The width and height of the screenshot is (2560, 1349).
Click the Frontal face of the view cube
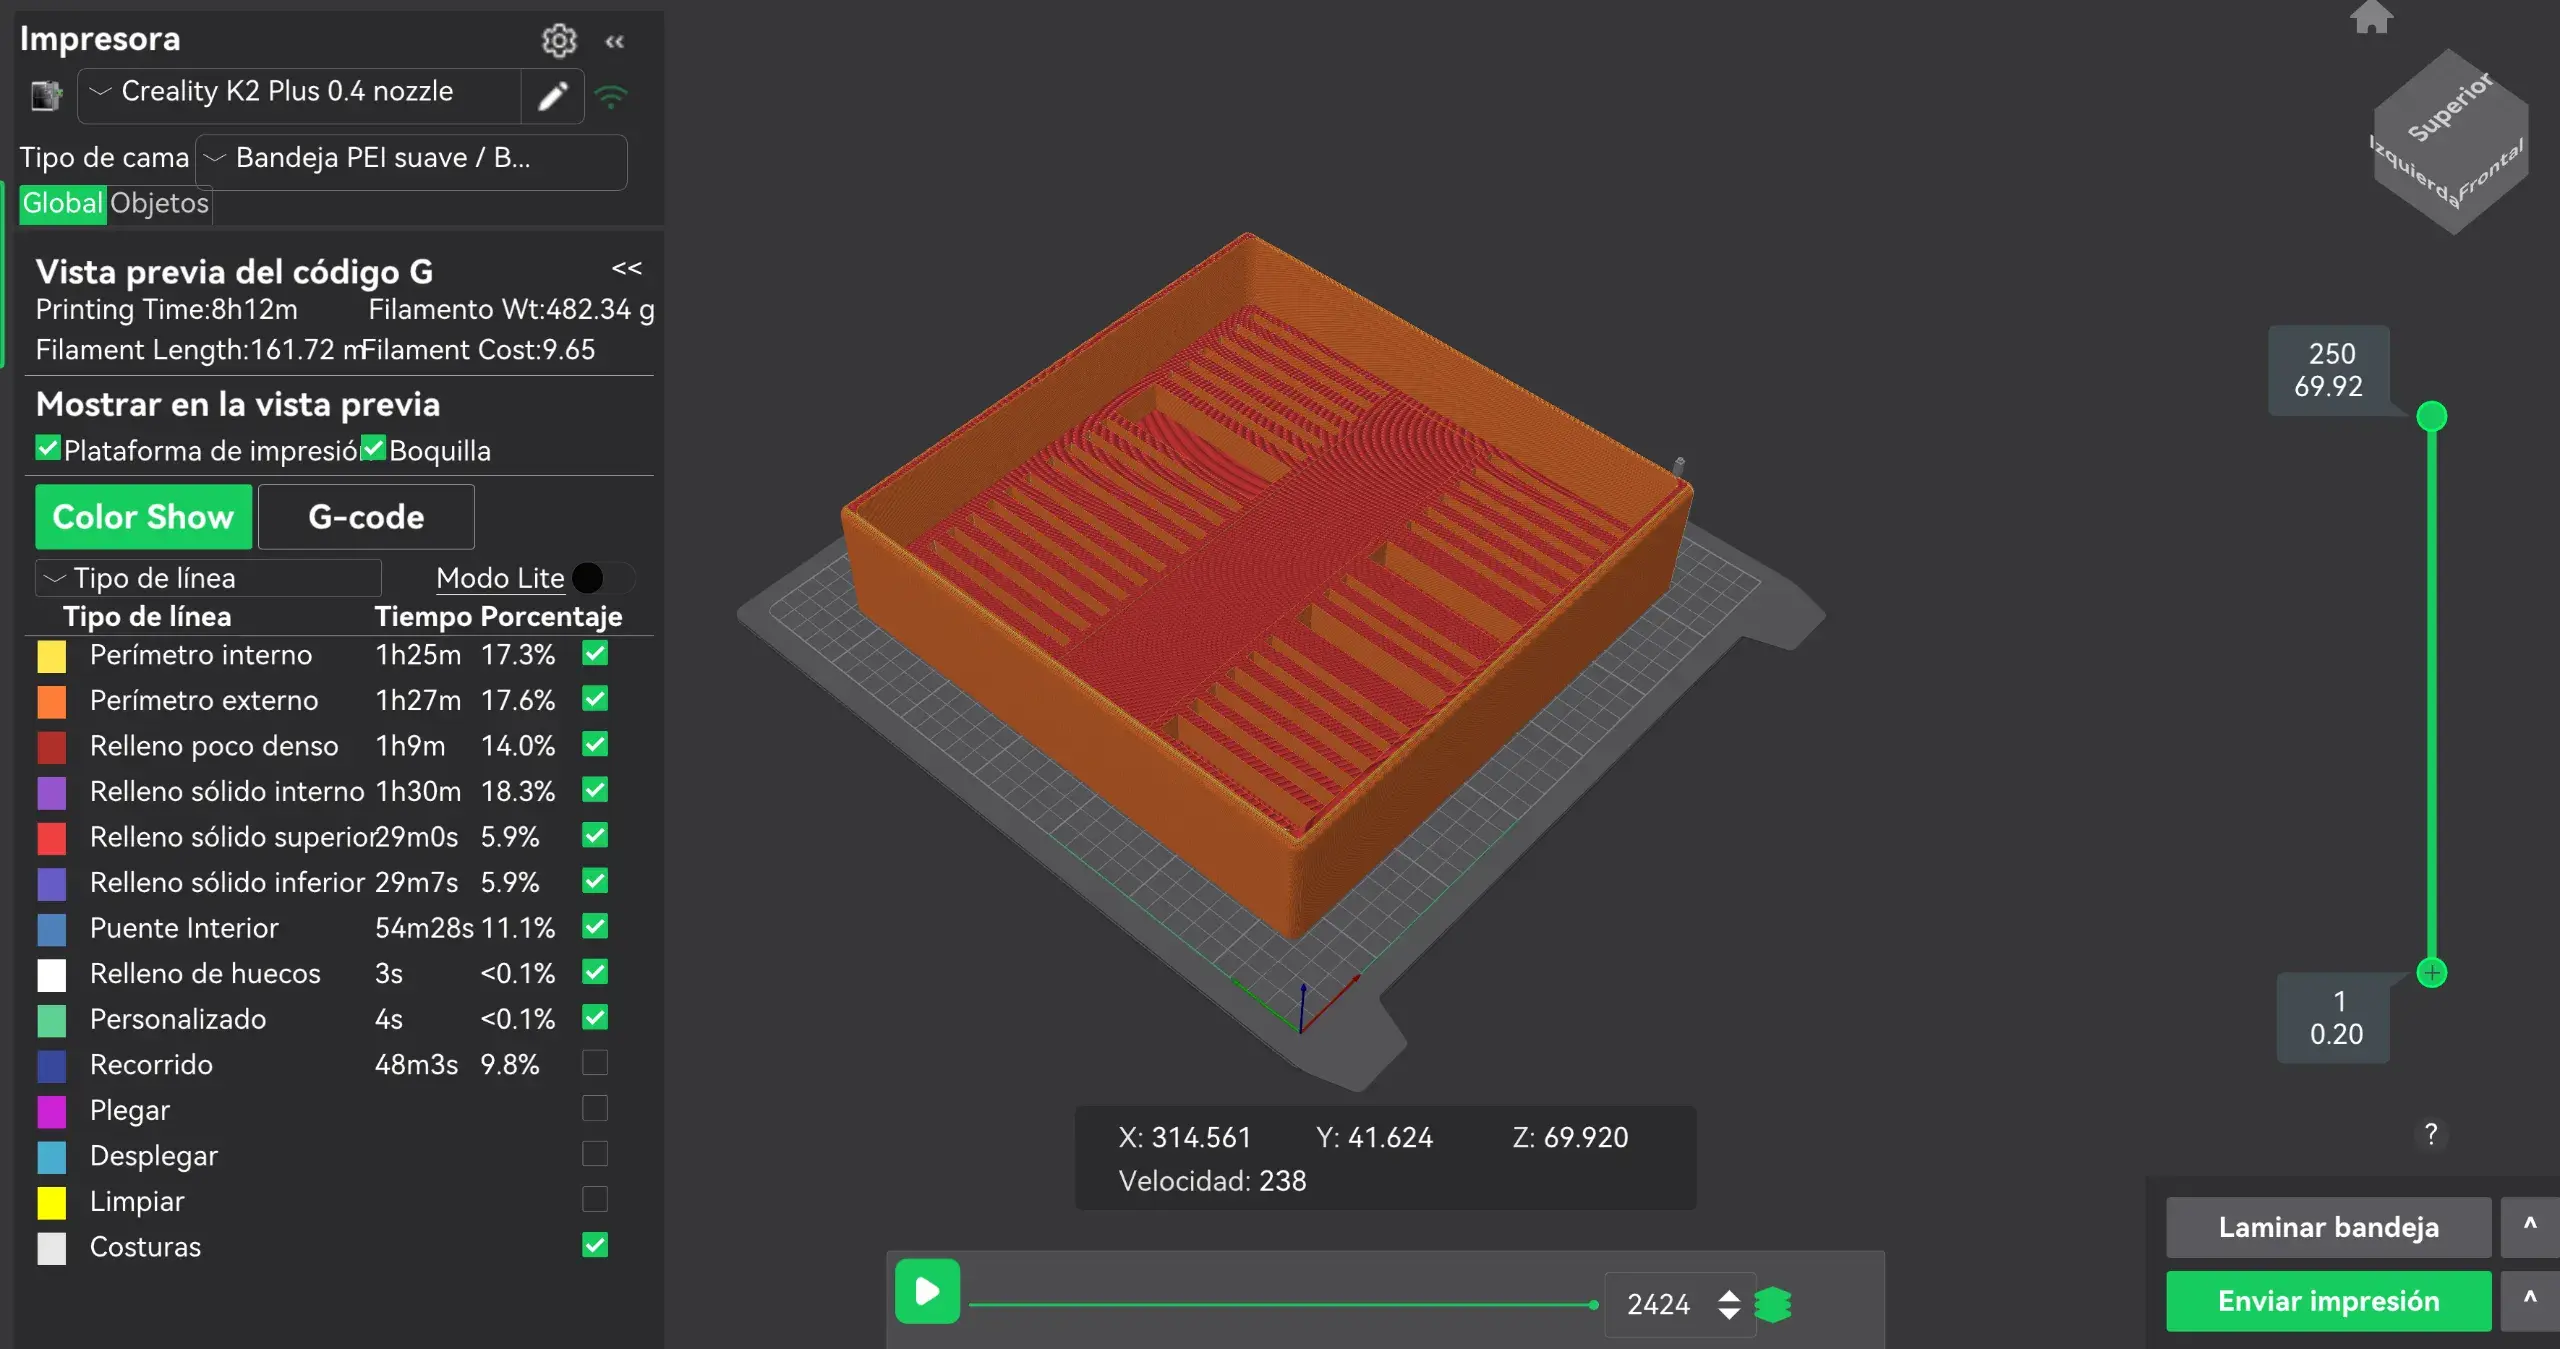(x=2491, y=172)
